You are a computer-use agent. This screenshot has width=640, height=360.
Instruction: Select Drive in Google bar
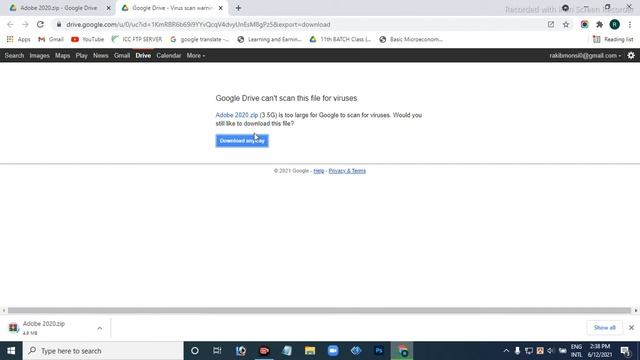(x=143, y=56)
